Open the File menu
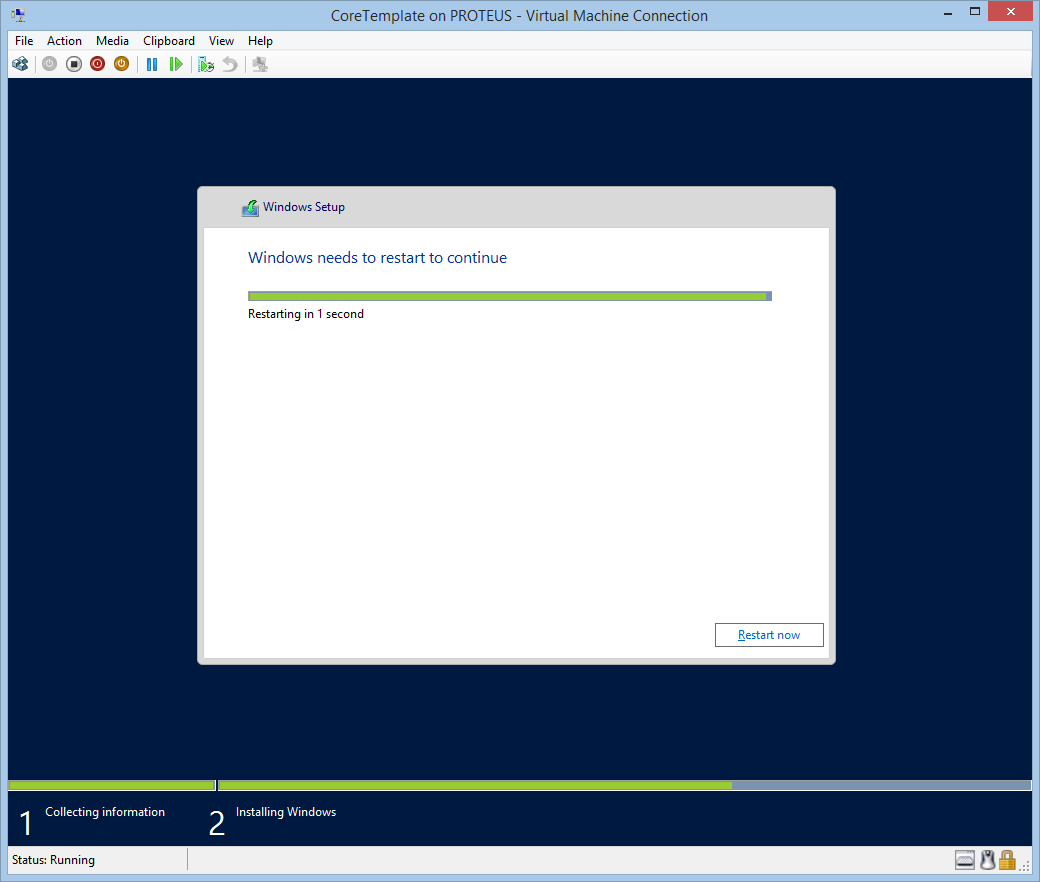This screenshot has height=882, width=1040. (x=24, y=41)
